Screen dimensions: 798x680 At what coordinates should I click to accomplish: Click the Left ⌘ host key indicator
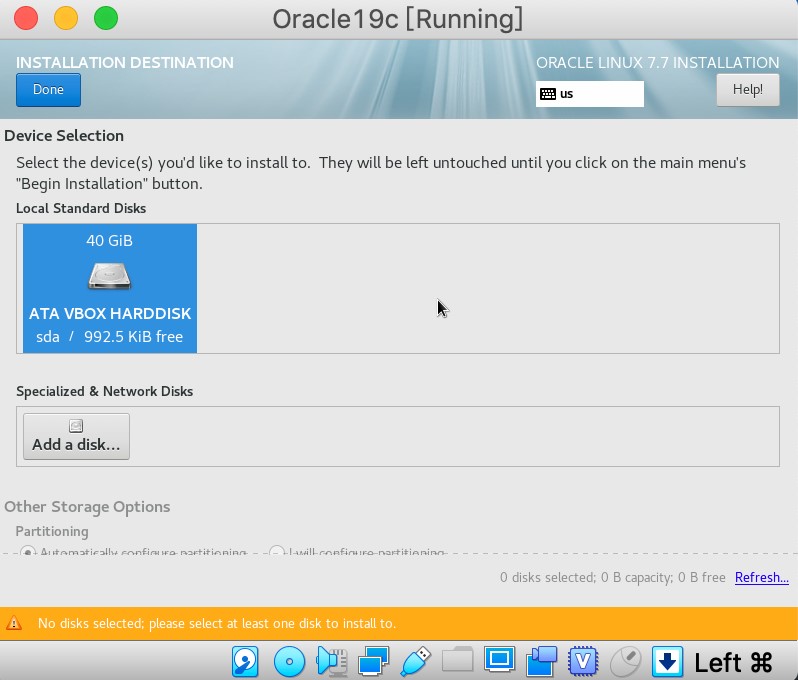[733, 663]
